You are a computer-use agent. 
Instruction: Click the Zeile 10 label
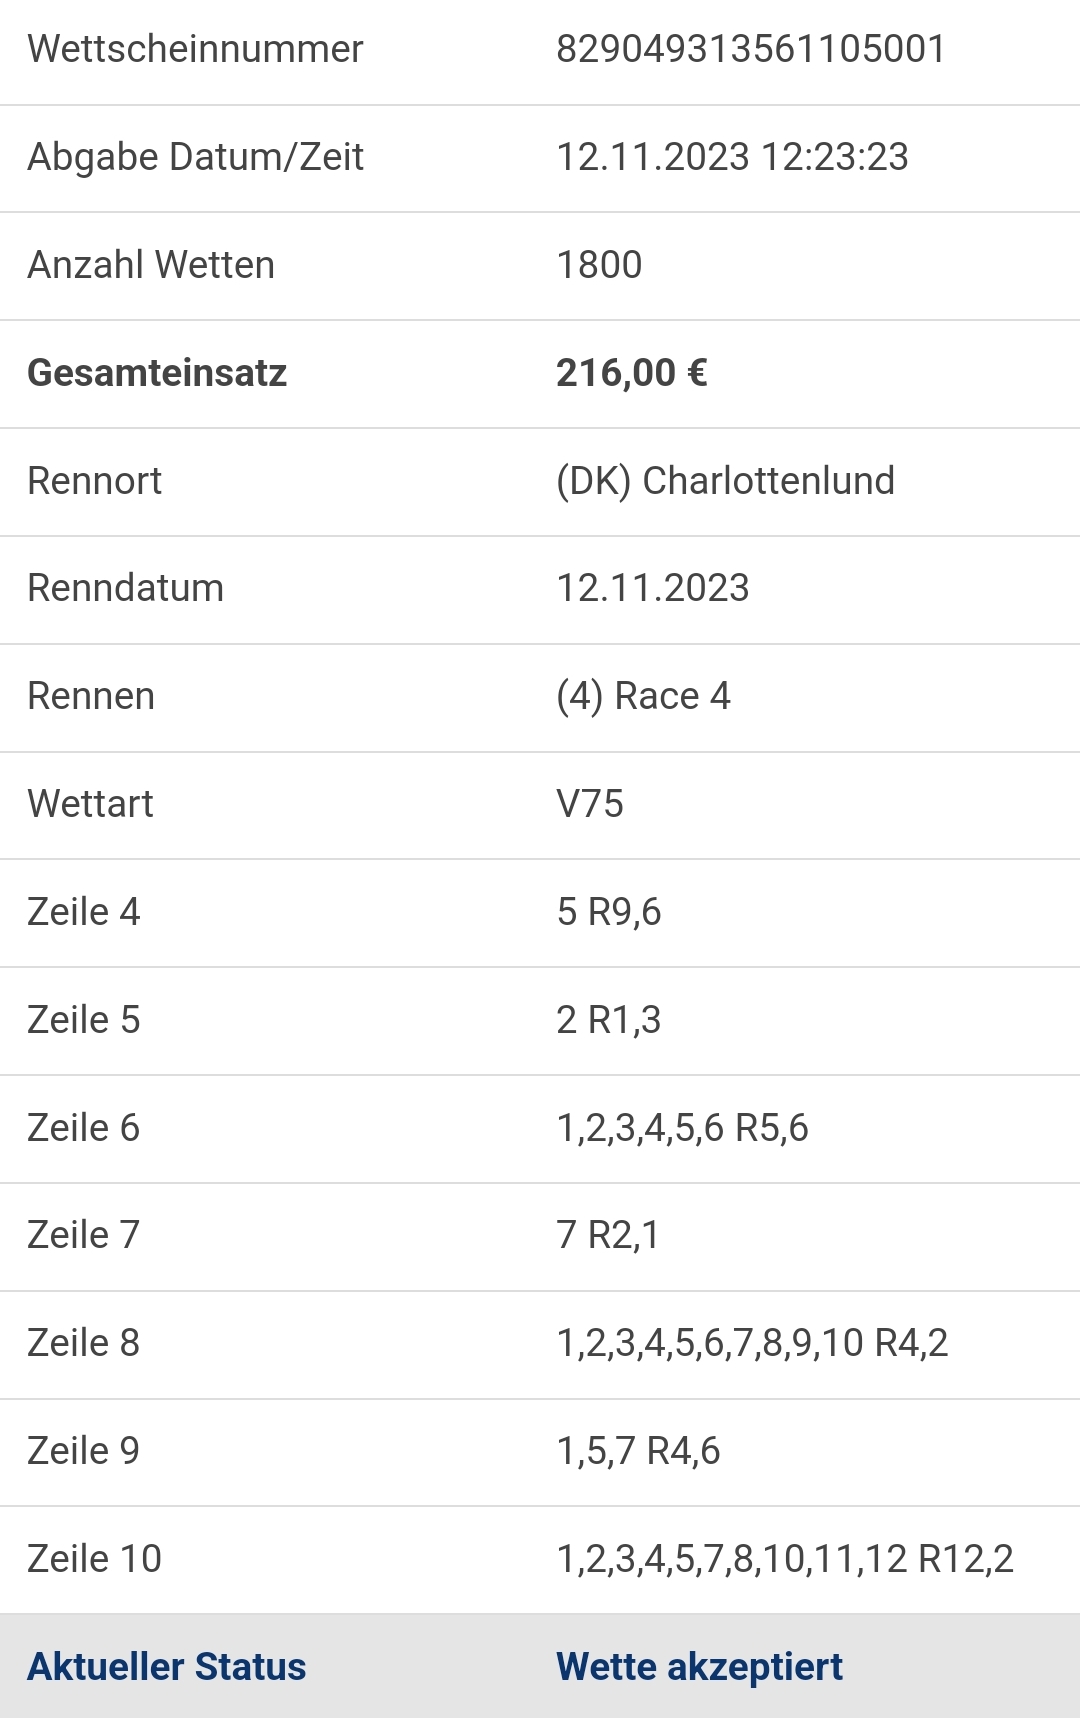(x=94, y=1559)
